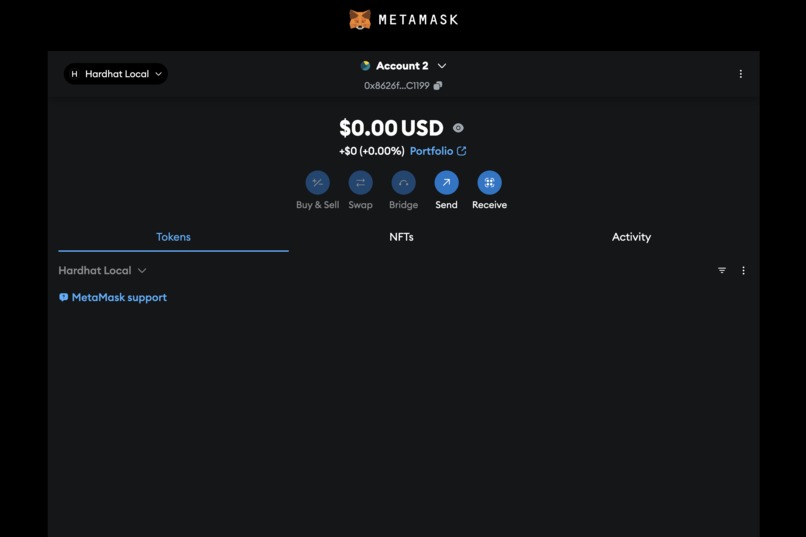
Task: Click the Send arrow button
Action: click(446, 182)
